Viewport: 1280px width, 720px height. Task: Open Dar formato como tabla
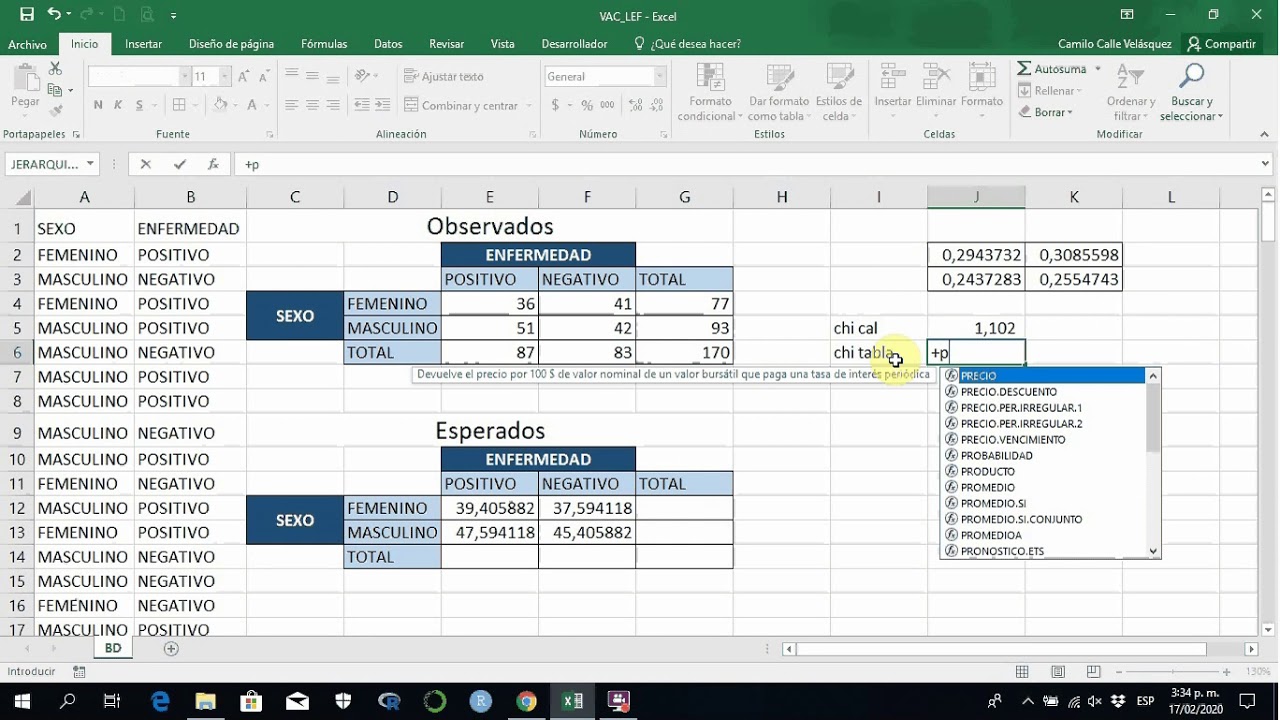click(778, 92)
